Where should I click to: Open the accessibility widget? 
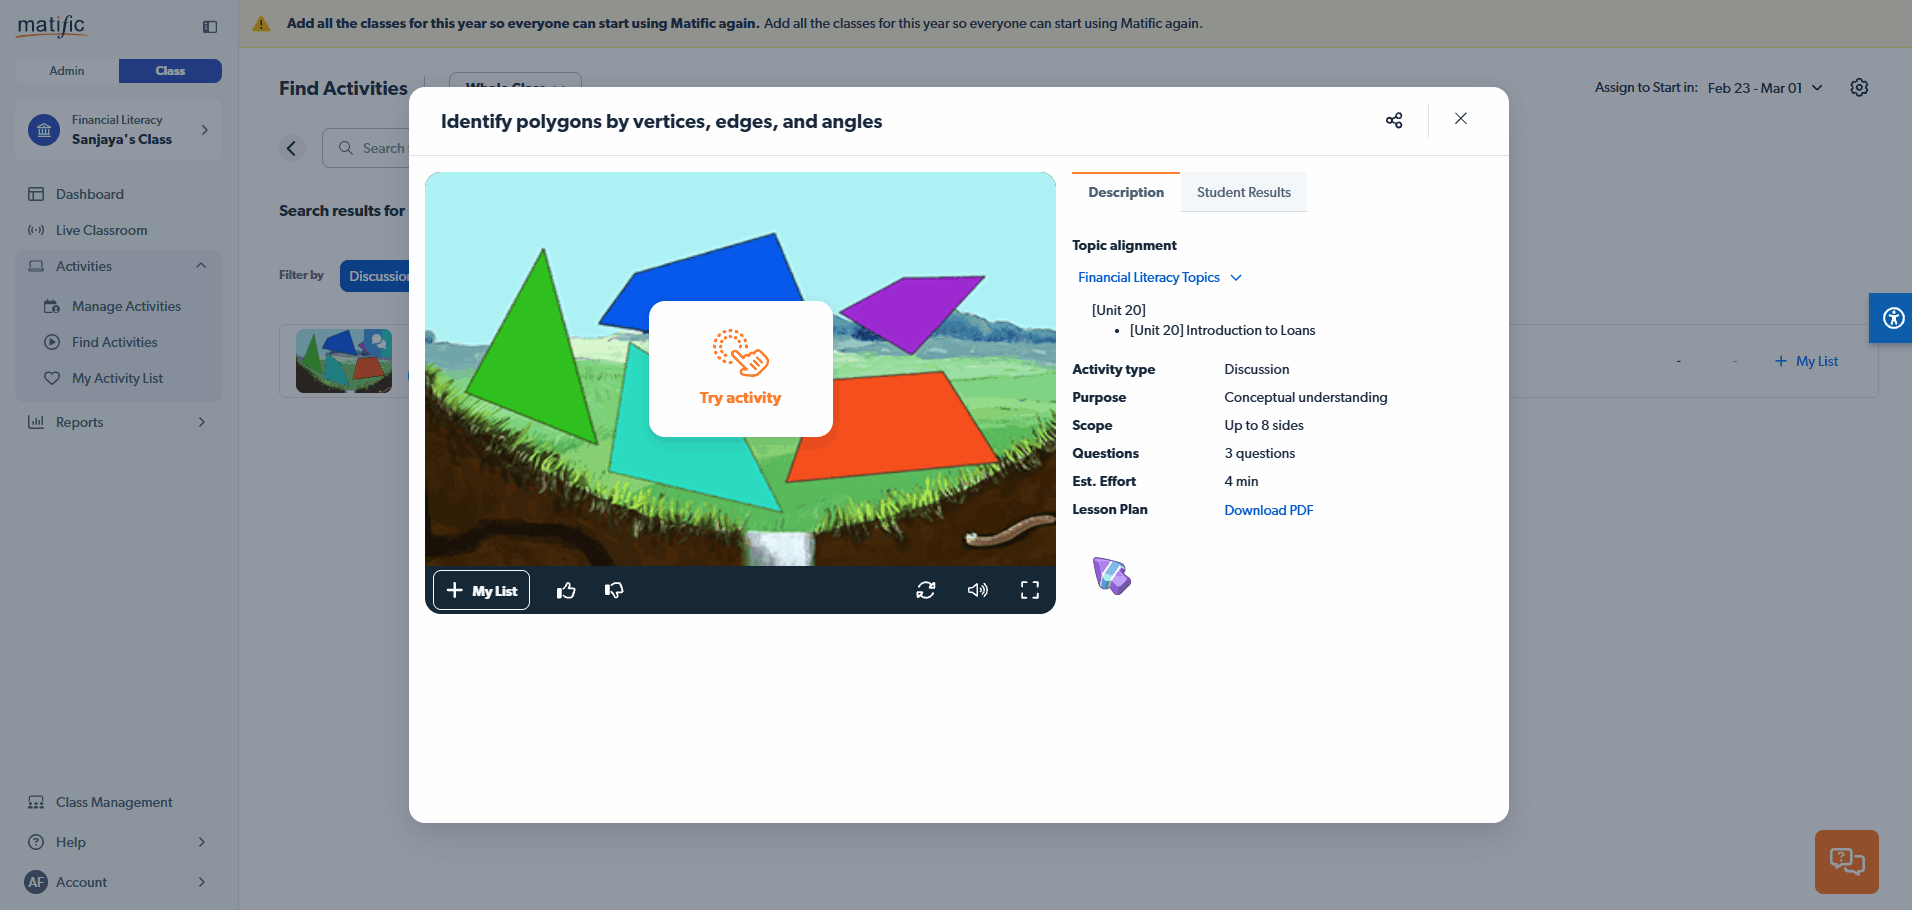tap(1892, 319)
